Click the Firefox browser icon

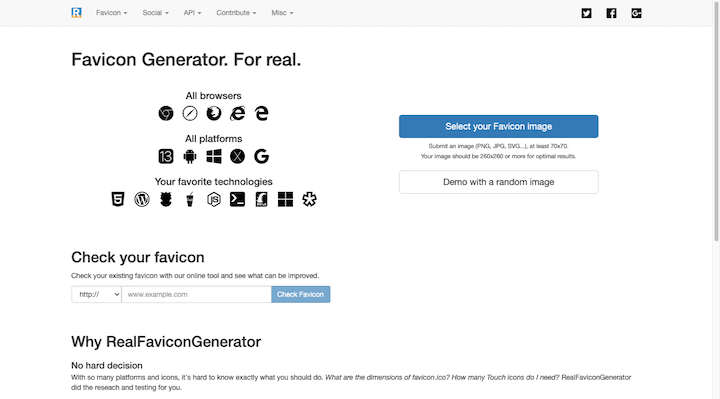[x=214, y=113]
